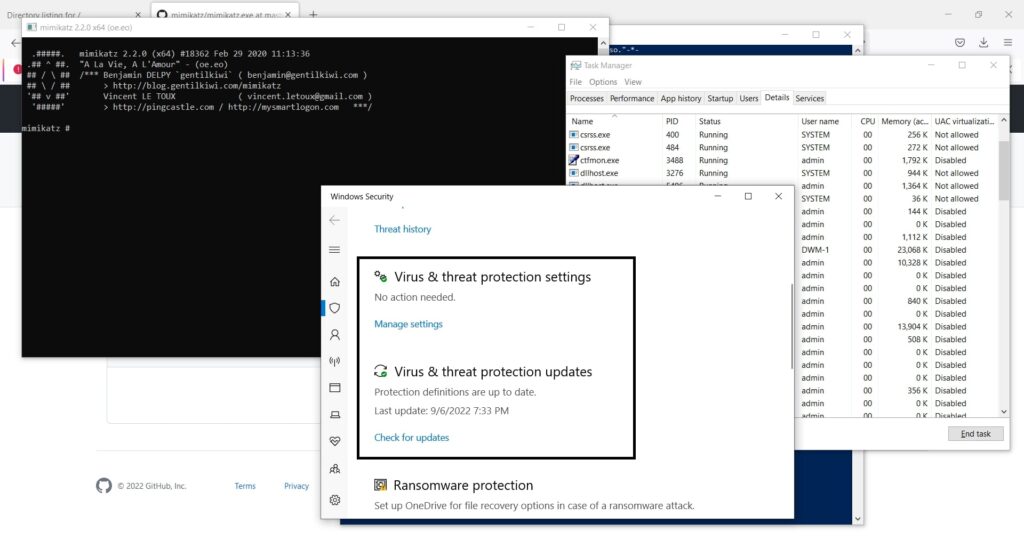This screenshot has height=548, width=1024.
Task: Open File menu in Task Manager
Action: pyautogui.click(x=575, y=82)
